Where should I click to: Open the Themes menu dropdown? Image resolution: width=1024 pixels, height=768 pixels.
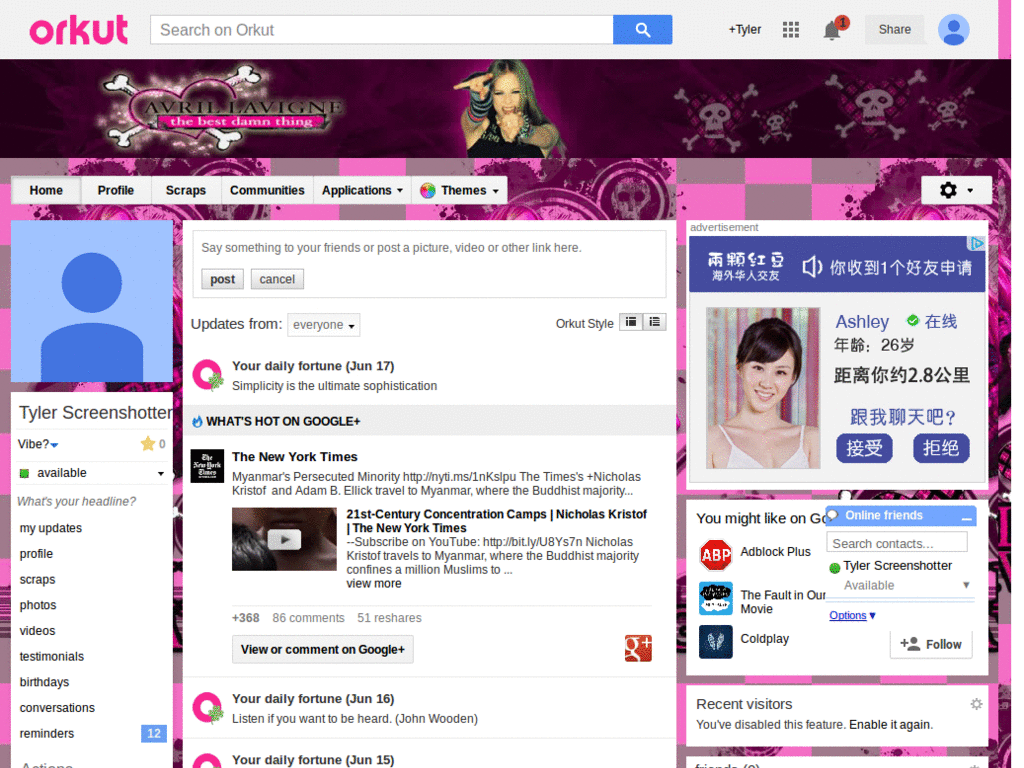click(459, 191)
